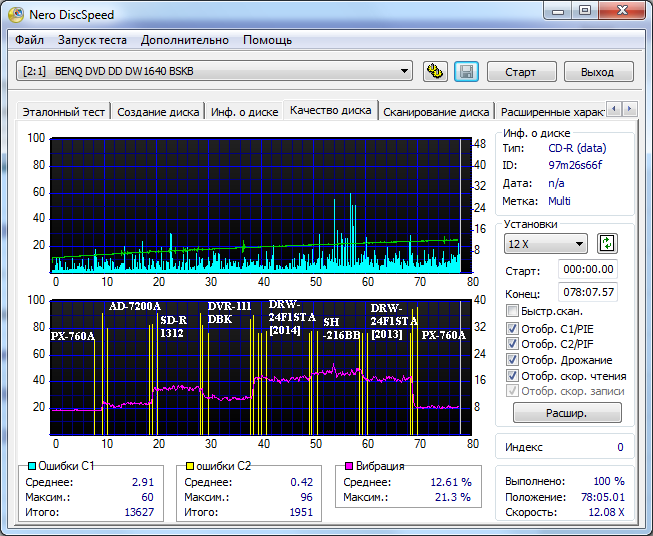The image size is (653, 536).
Task: Click the magenta Вибрация legend square
Action: click(349, 466)
